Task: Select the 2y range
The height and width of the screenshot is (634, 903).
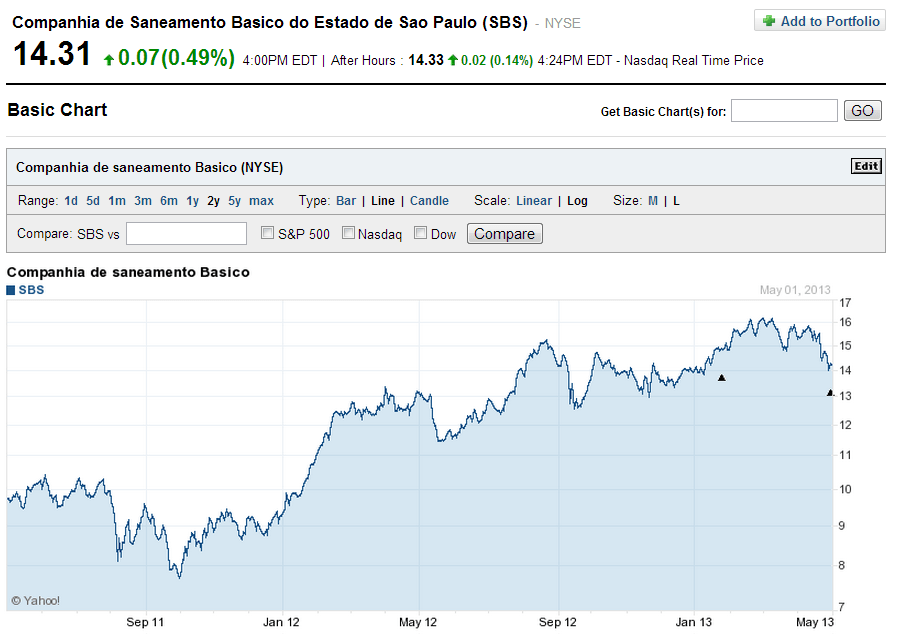Action: [214, 201]
